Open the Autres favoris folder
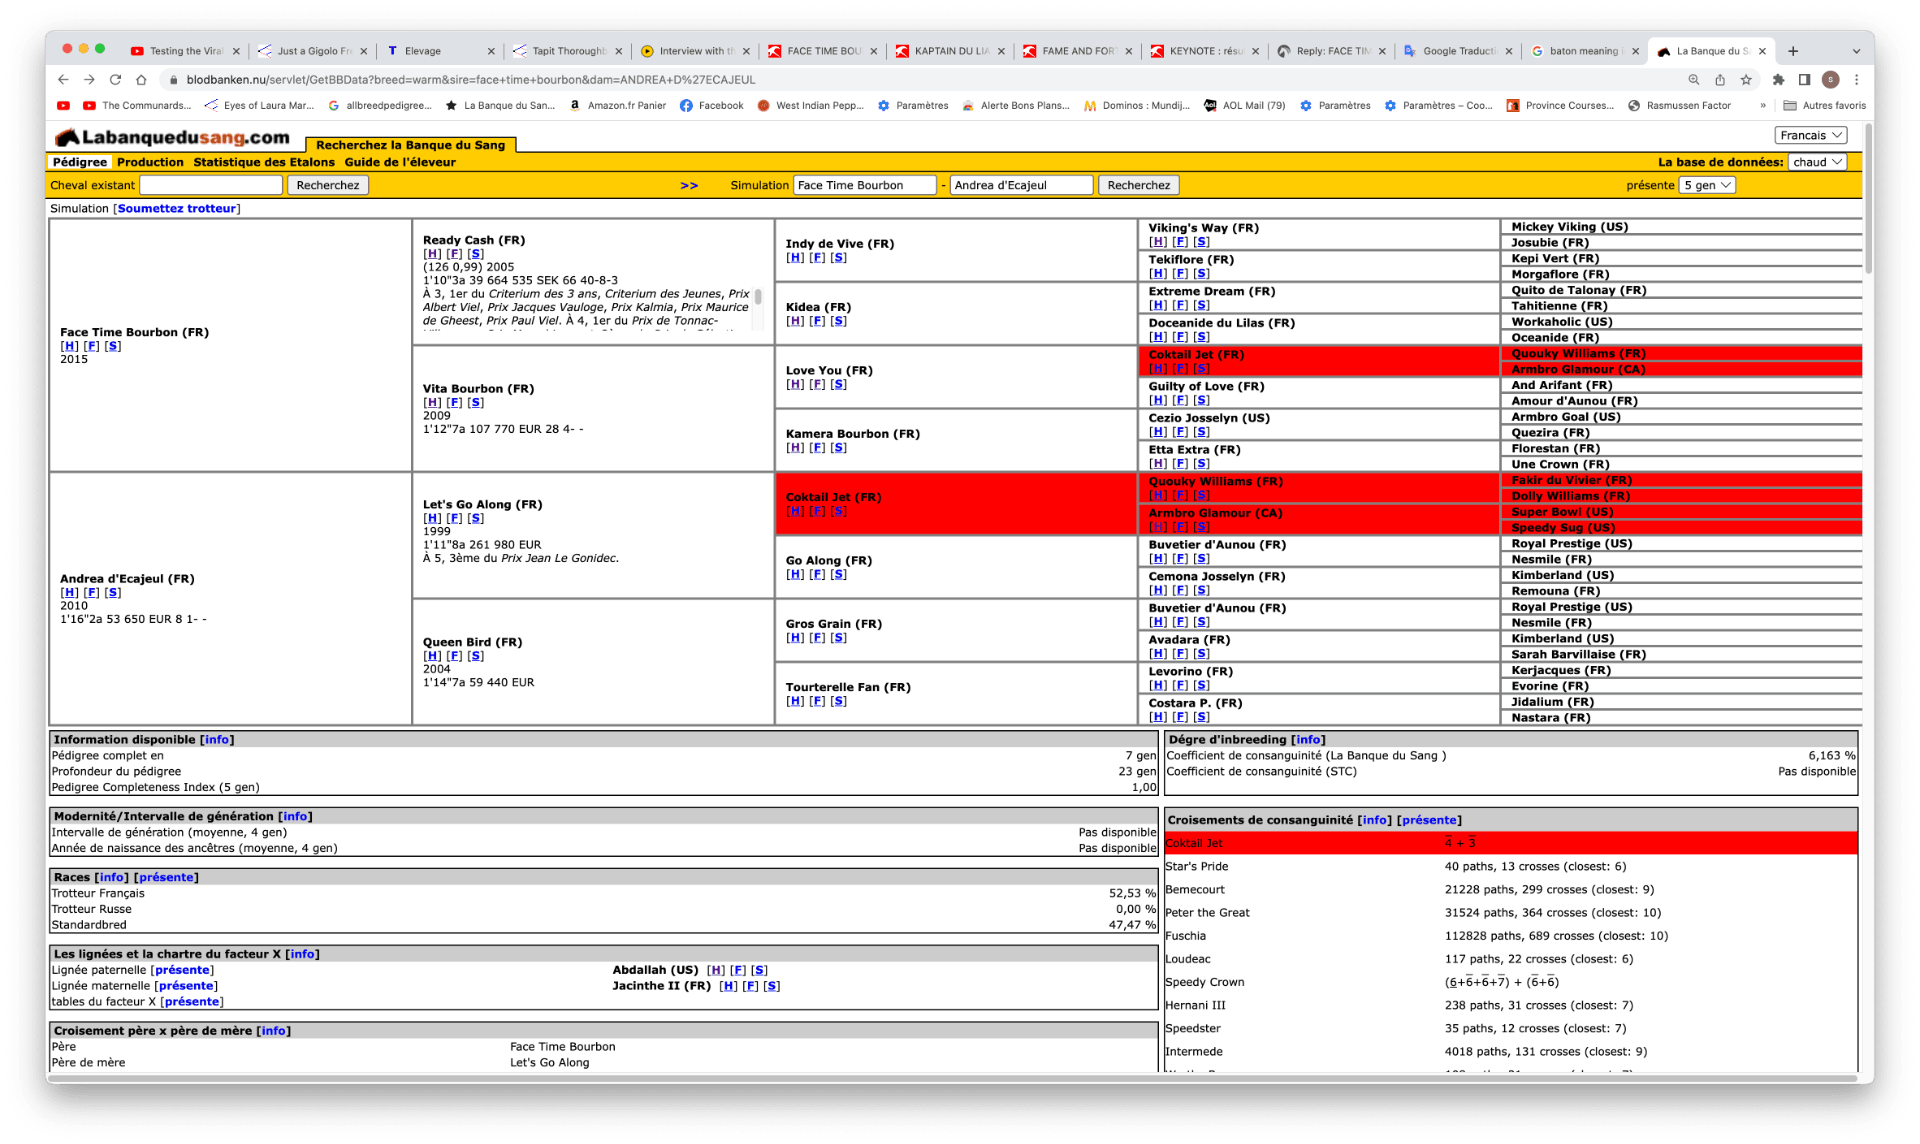 point(1825,105)
